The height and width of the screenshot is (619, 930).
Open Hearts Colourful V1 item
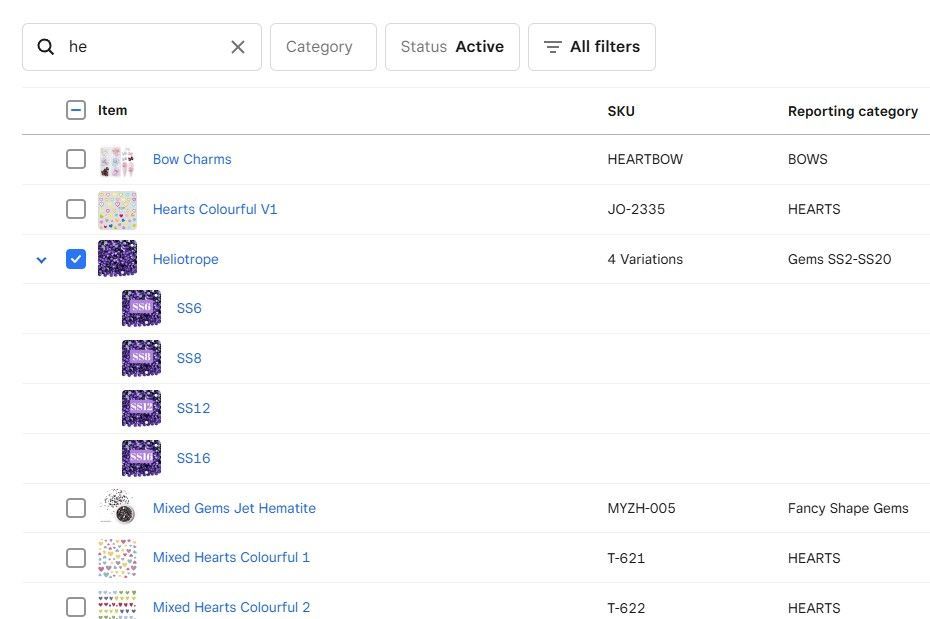pyautogui.click(x=215, y=209)
